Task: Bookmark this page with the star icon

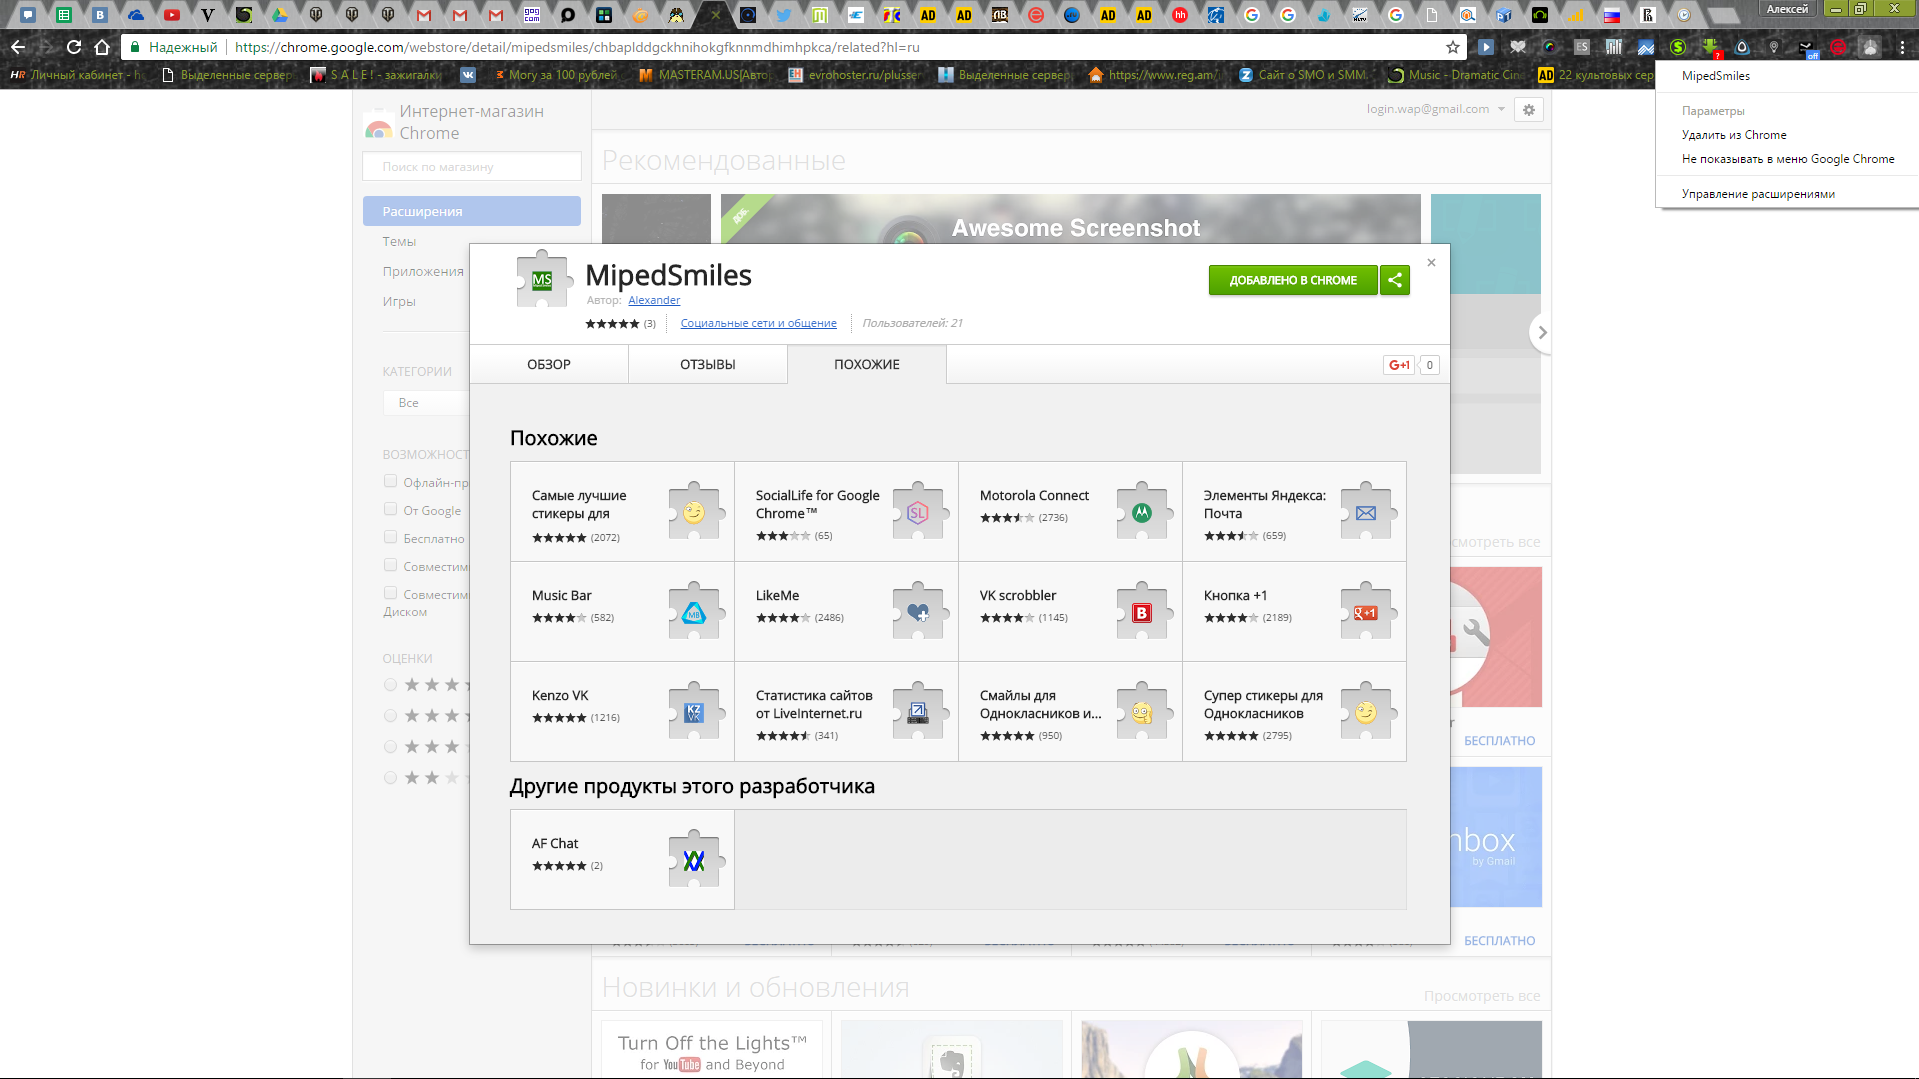Action: pyautogui.click(x=1453, y=47)
